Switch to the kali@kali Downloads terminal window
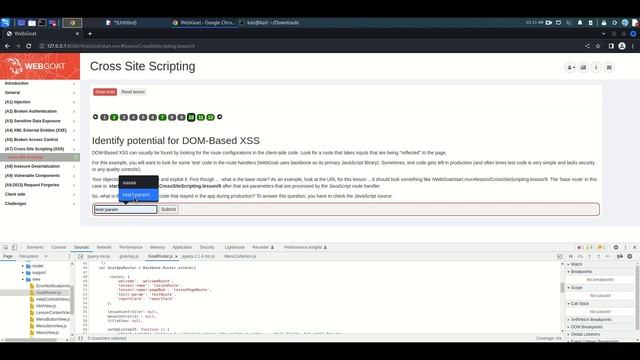 [x=269, y=23]
